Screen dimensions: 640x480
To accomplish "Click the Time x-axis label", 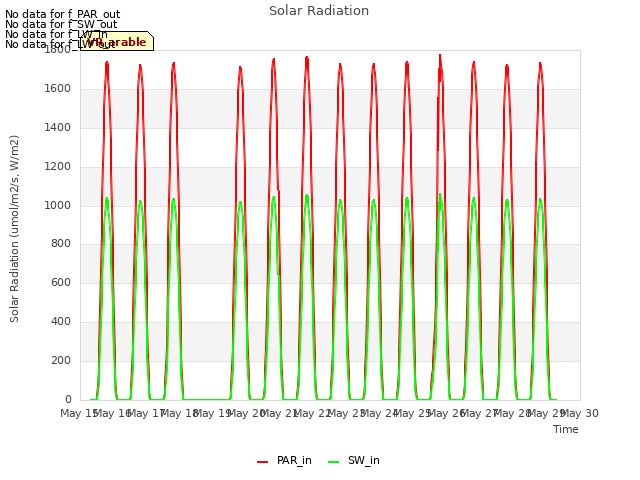I will click(566, 429).
